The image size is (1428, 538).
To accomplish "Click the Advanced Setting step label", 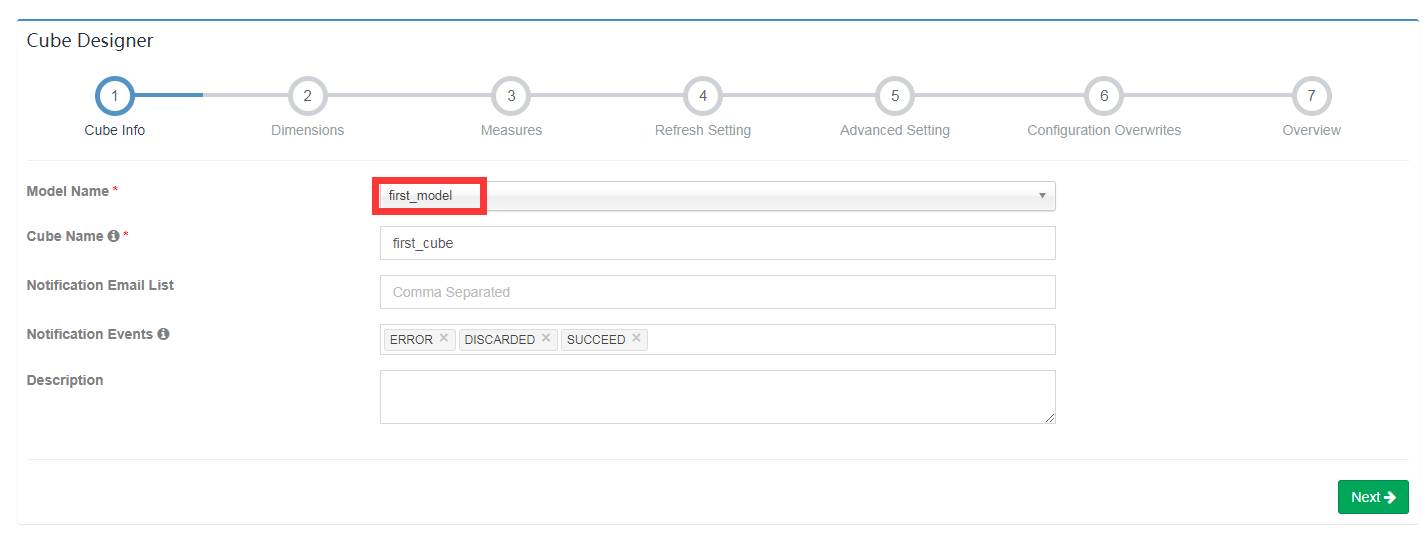I will coord(895,130).
